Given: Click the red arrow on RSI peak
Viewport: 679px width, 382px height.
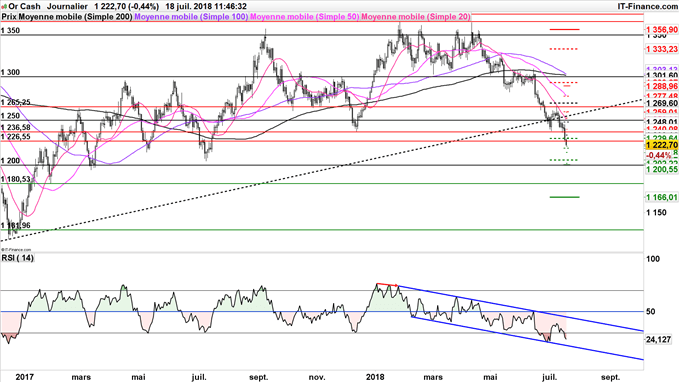Looking at the screenshot, I should pyautogui.click(x=388, y=285).
